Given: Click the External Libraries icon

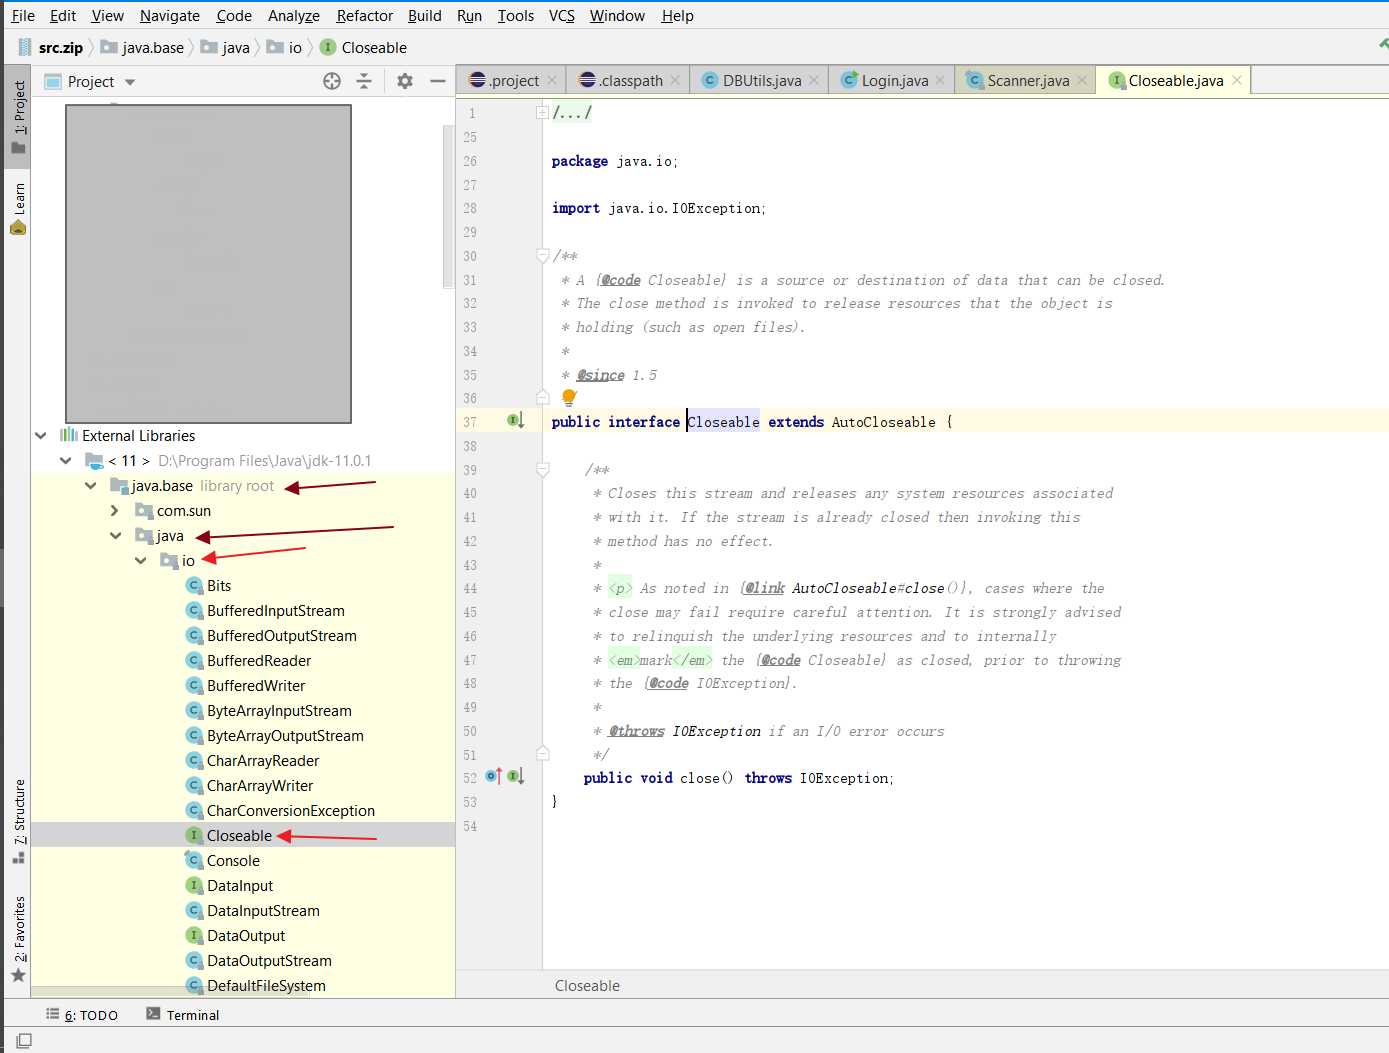Looking at the screenshot, I should point(69,435).
